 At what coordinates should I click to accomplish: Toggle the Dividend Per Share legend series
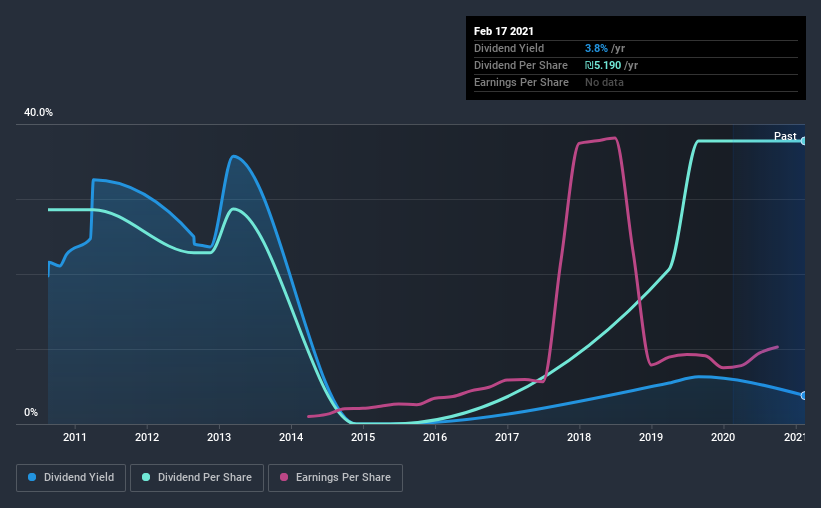pyautogui.click(x=197, y=478)
